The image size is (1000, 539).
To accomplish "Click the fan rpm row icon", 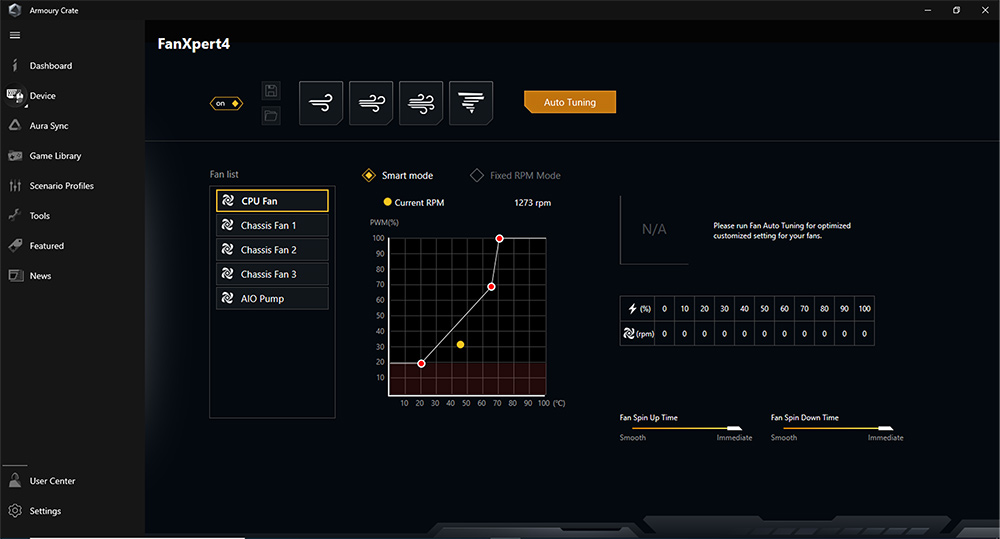I will click(629, 333).
